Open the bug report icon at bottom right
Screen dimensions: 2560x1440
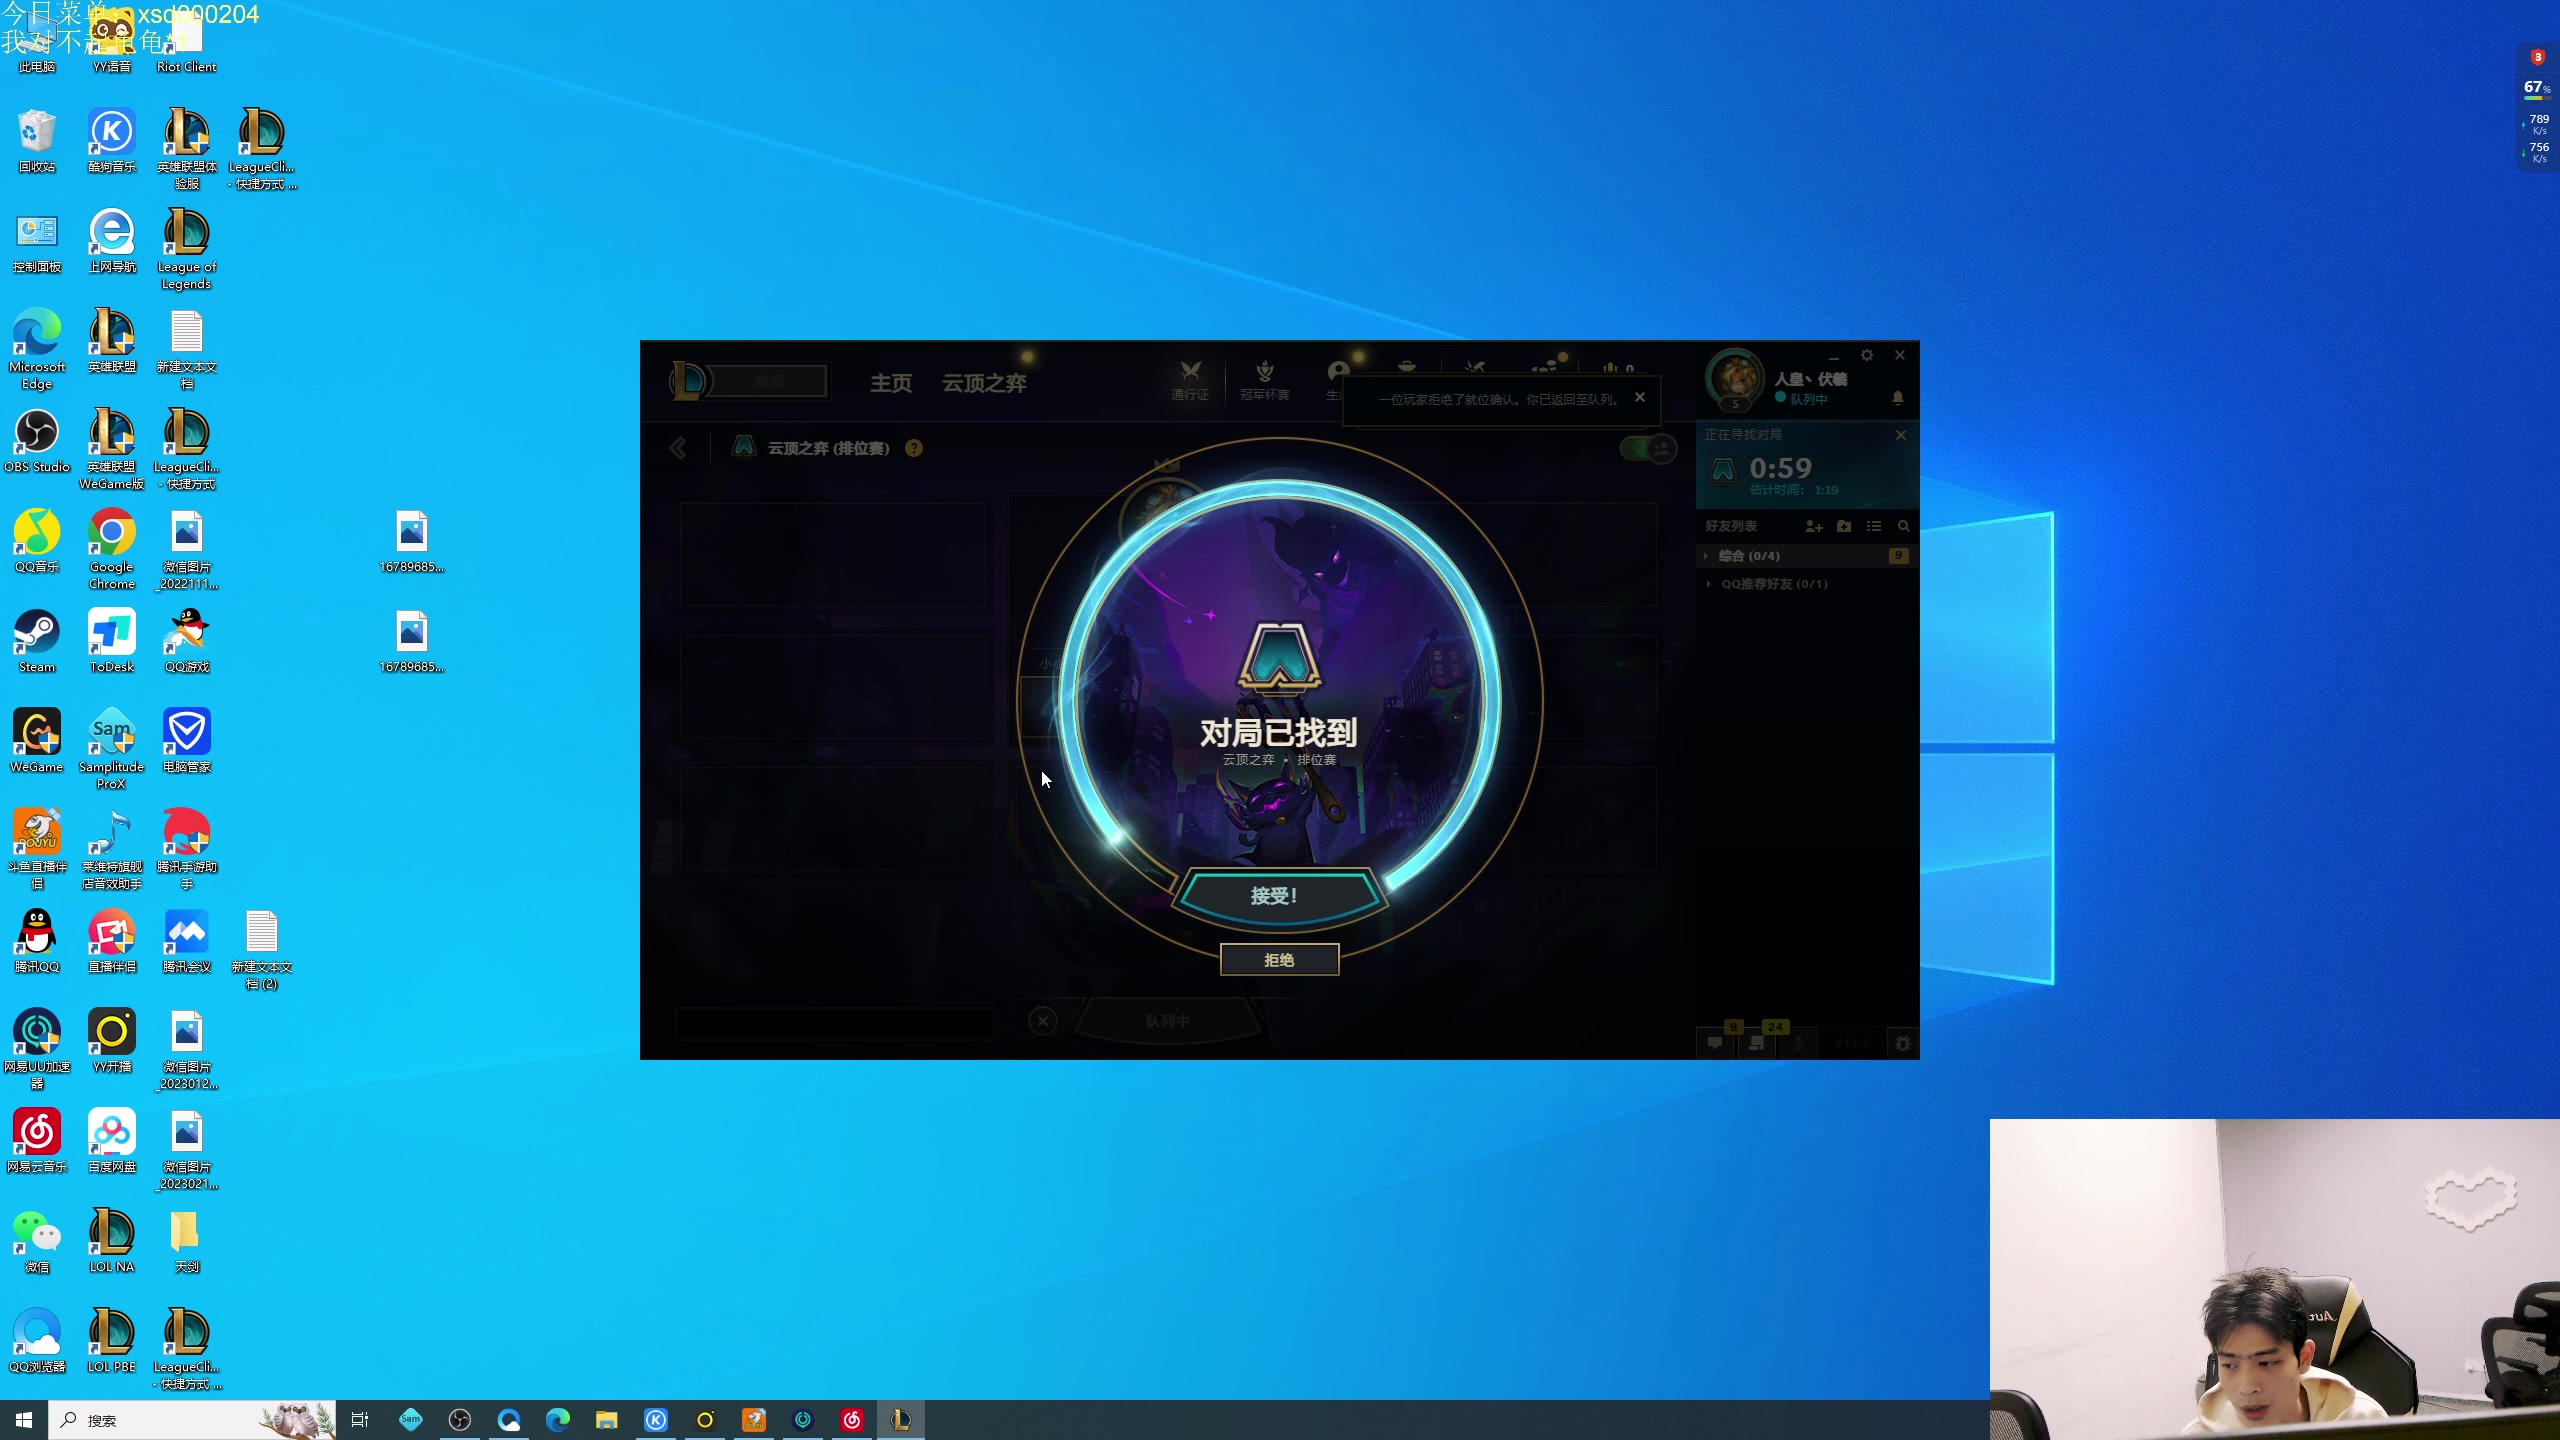click(x=1903, y=1043)
